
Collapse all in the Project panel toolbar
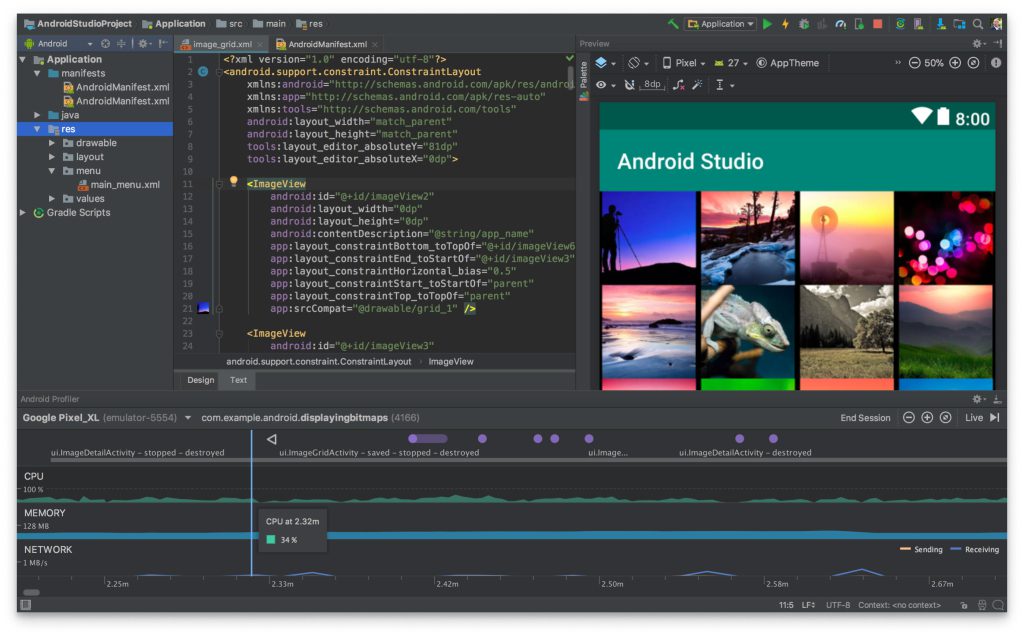[x=121, y=44]
